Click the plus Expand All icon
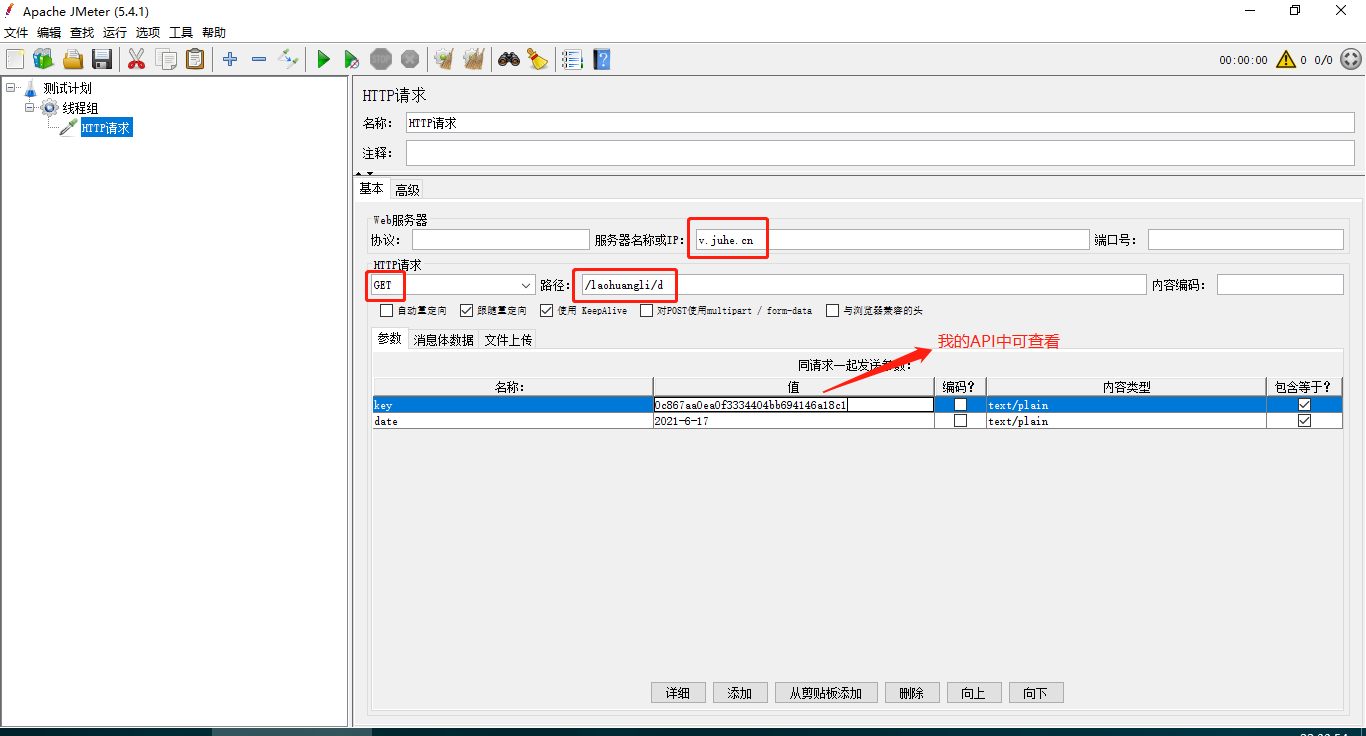Screen dimensions: 1366x736 pos(230,59)
